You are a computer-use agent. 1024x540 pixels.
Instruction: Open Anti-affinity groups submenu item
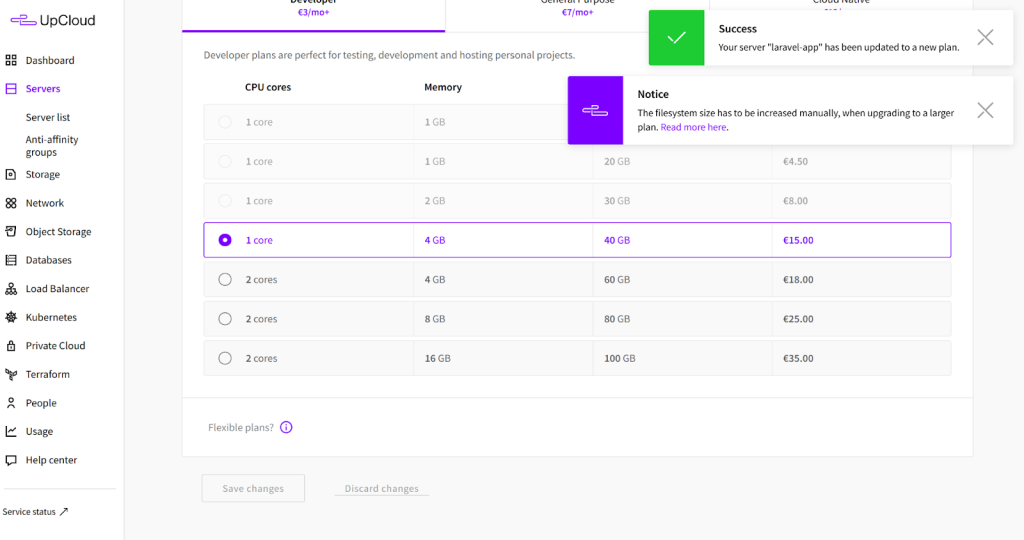click(52, 146)
